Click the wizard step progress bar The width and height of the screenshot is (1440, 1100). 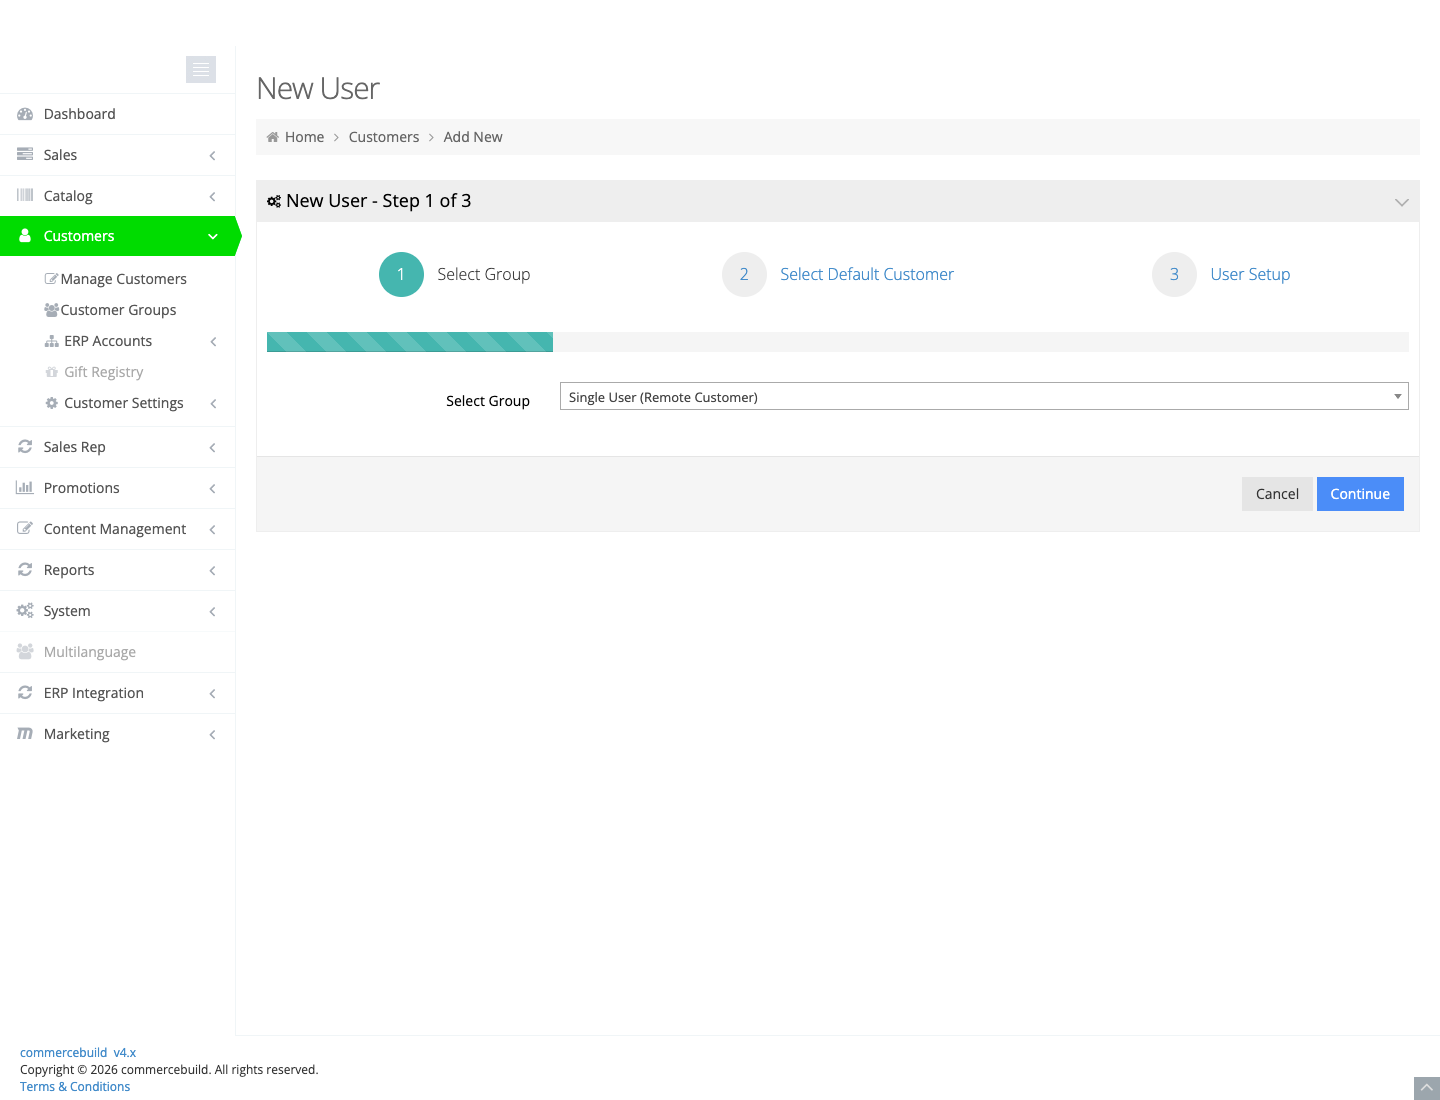coord(838,342)
